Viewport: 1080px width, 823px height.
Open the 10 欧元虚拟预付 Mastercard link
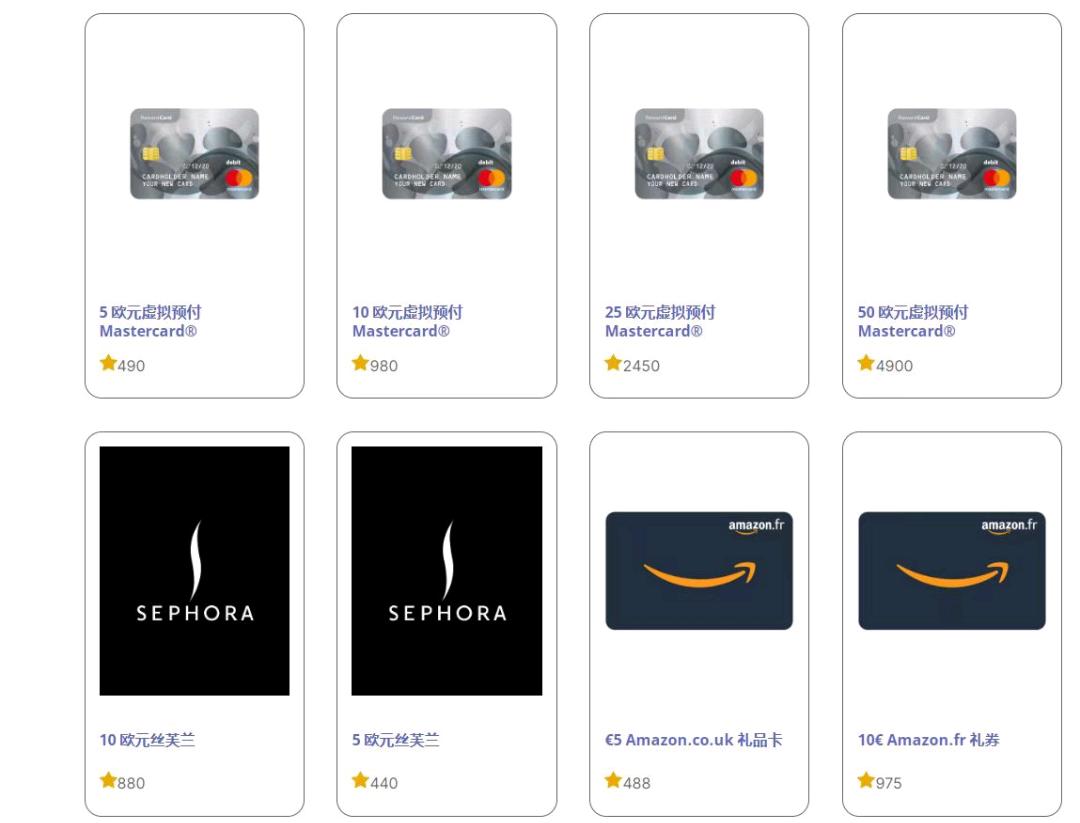[x=407, y=322]
